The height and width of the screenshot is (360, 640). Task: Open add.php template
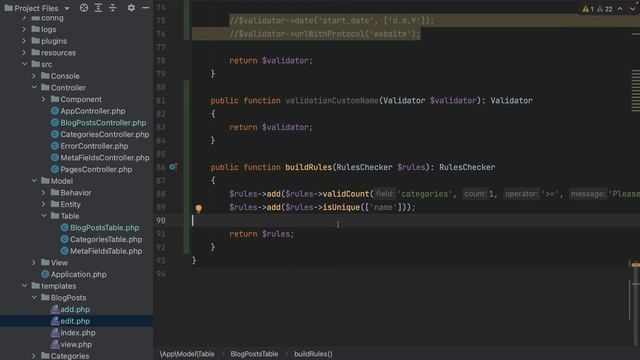coord(75,309)
